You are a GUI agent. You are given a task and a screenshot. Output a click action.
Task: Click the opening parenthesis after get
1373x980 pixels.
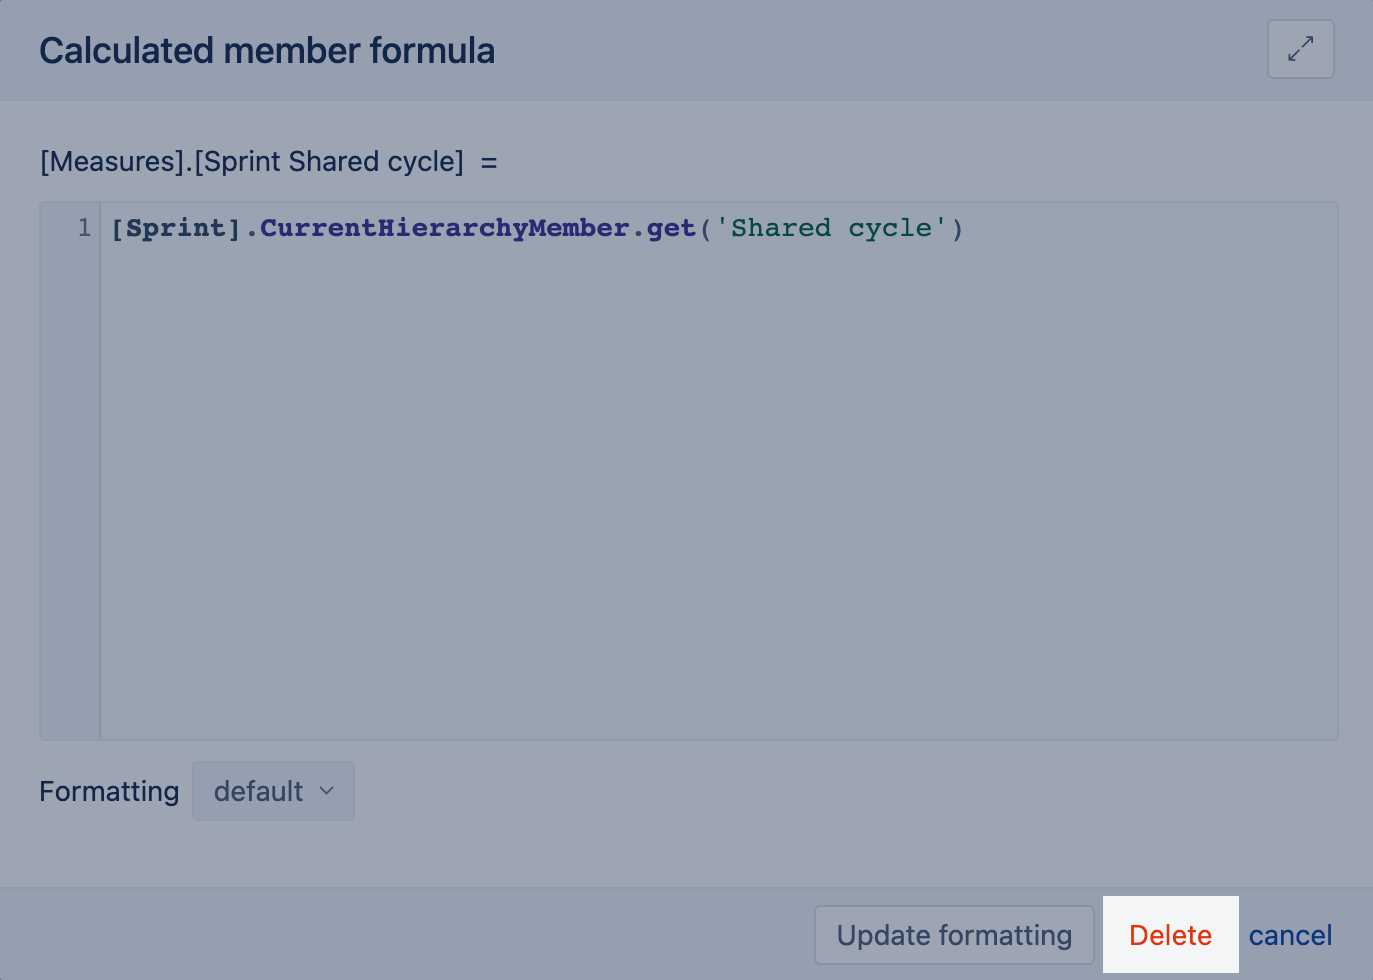pyautogui.click(x=706, y=228)
